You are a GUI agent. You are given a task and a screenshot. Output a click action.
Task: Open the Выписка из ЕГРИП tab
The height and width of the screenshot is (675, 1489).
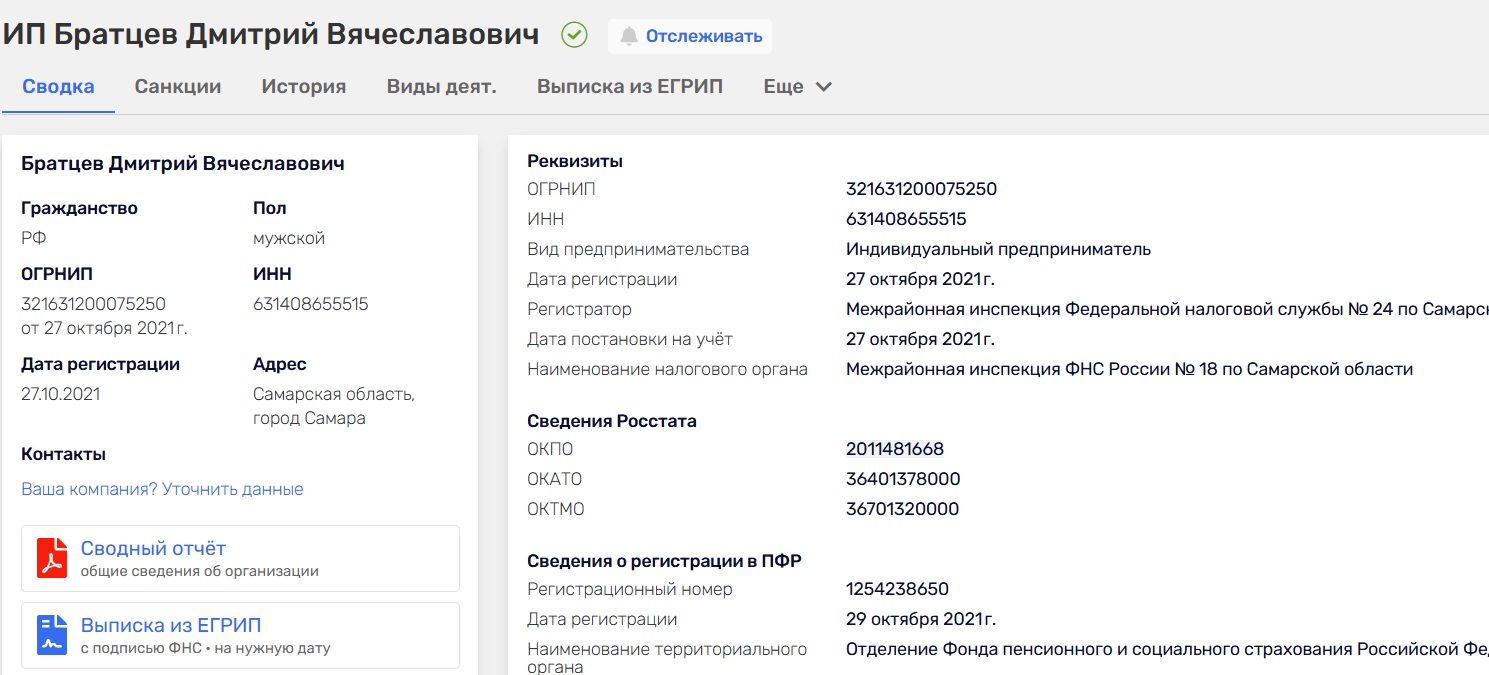click(x=630, y=86)
